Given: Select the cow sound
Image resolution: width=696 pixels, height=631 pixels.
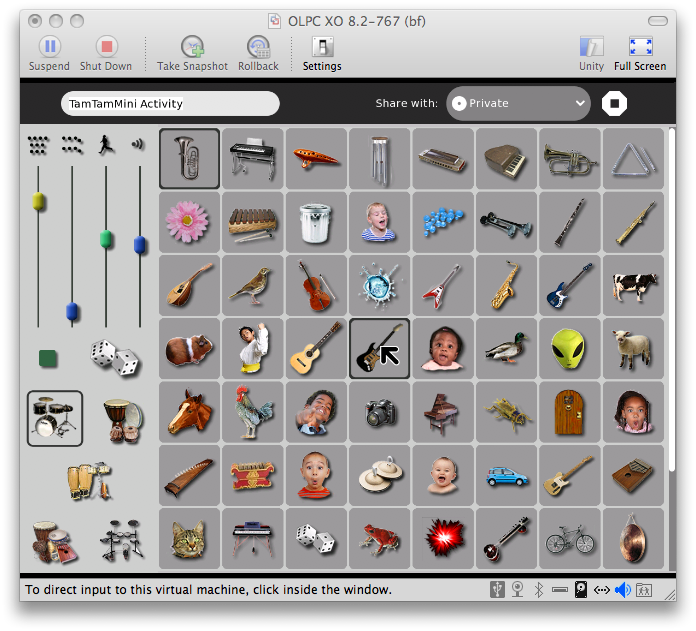Looking at the screenshot, I should click(633, 285).
